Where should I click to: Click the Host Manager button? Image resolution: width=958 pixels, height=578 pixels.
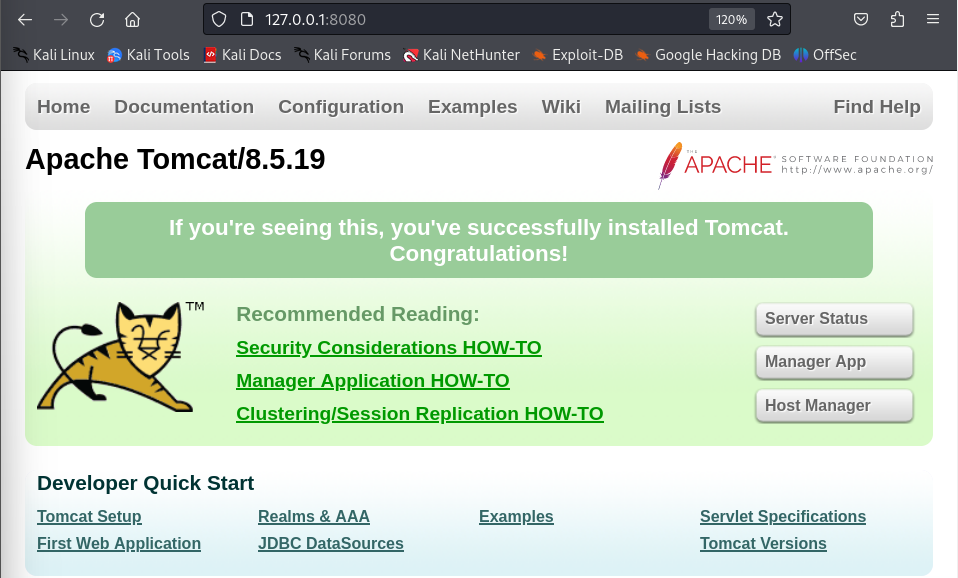pyautogui.click(x=834, y=406)
